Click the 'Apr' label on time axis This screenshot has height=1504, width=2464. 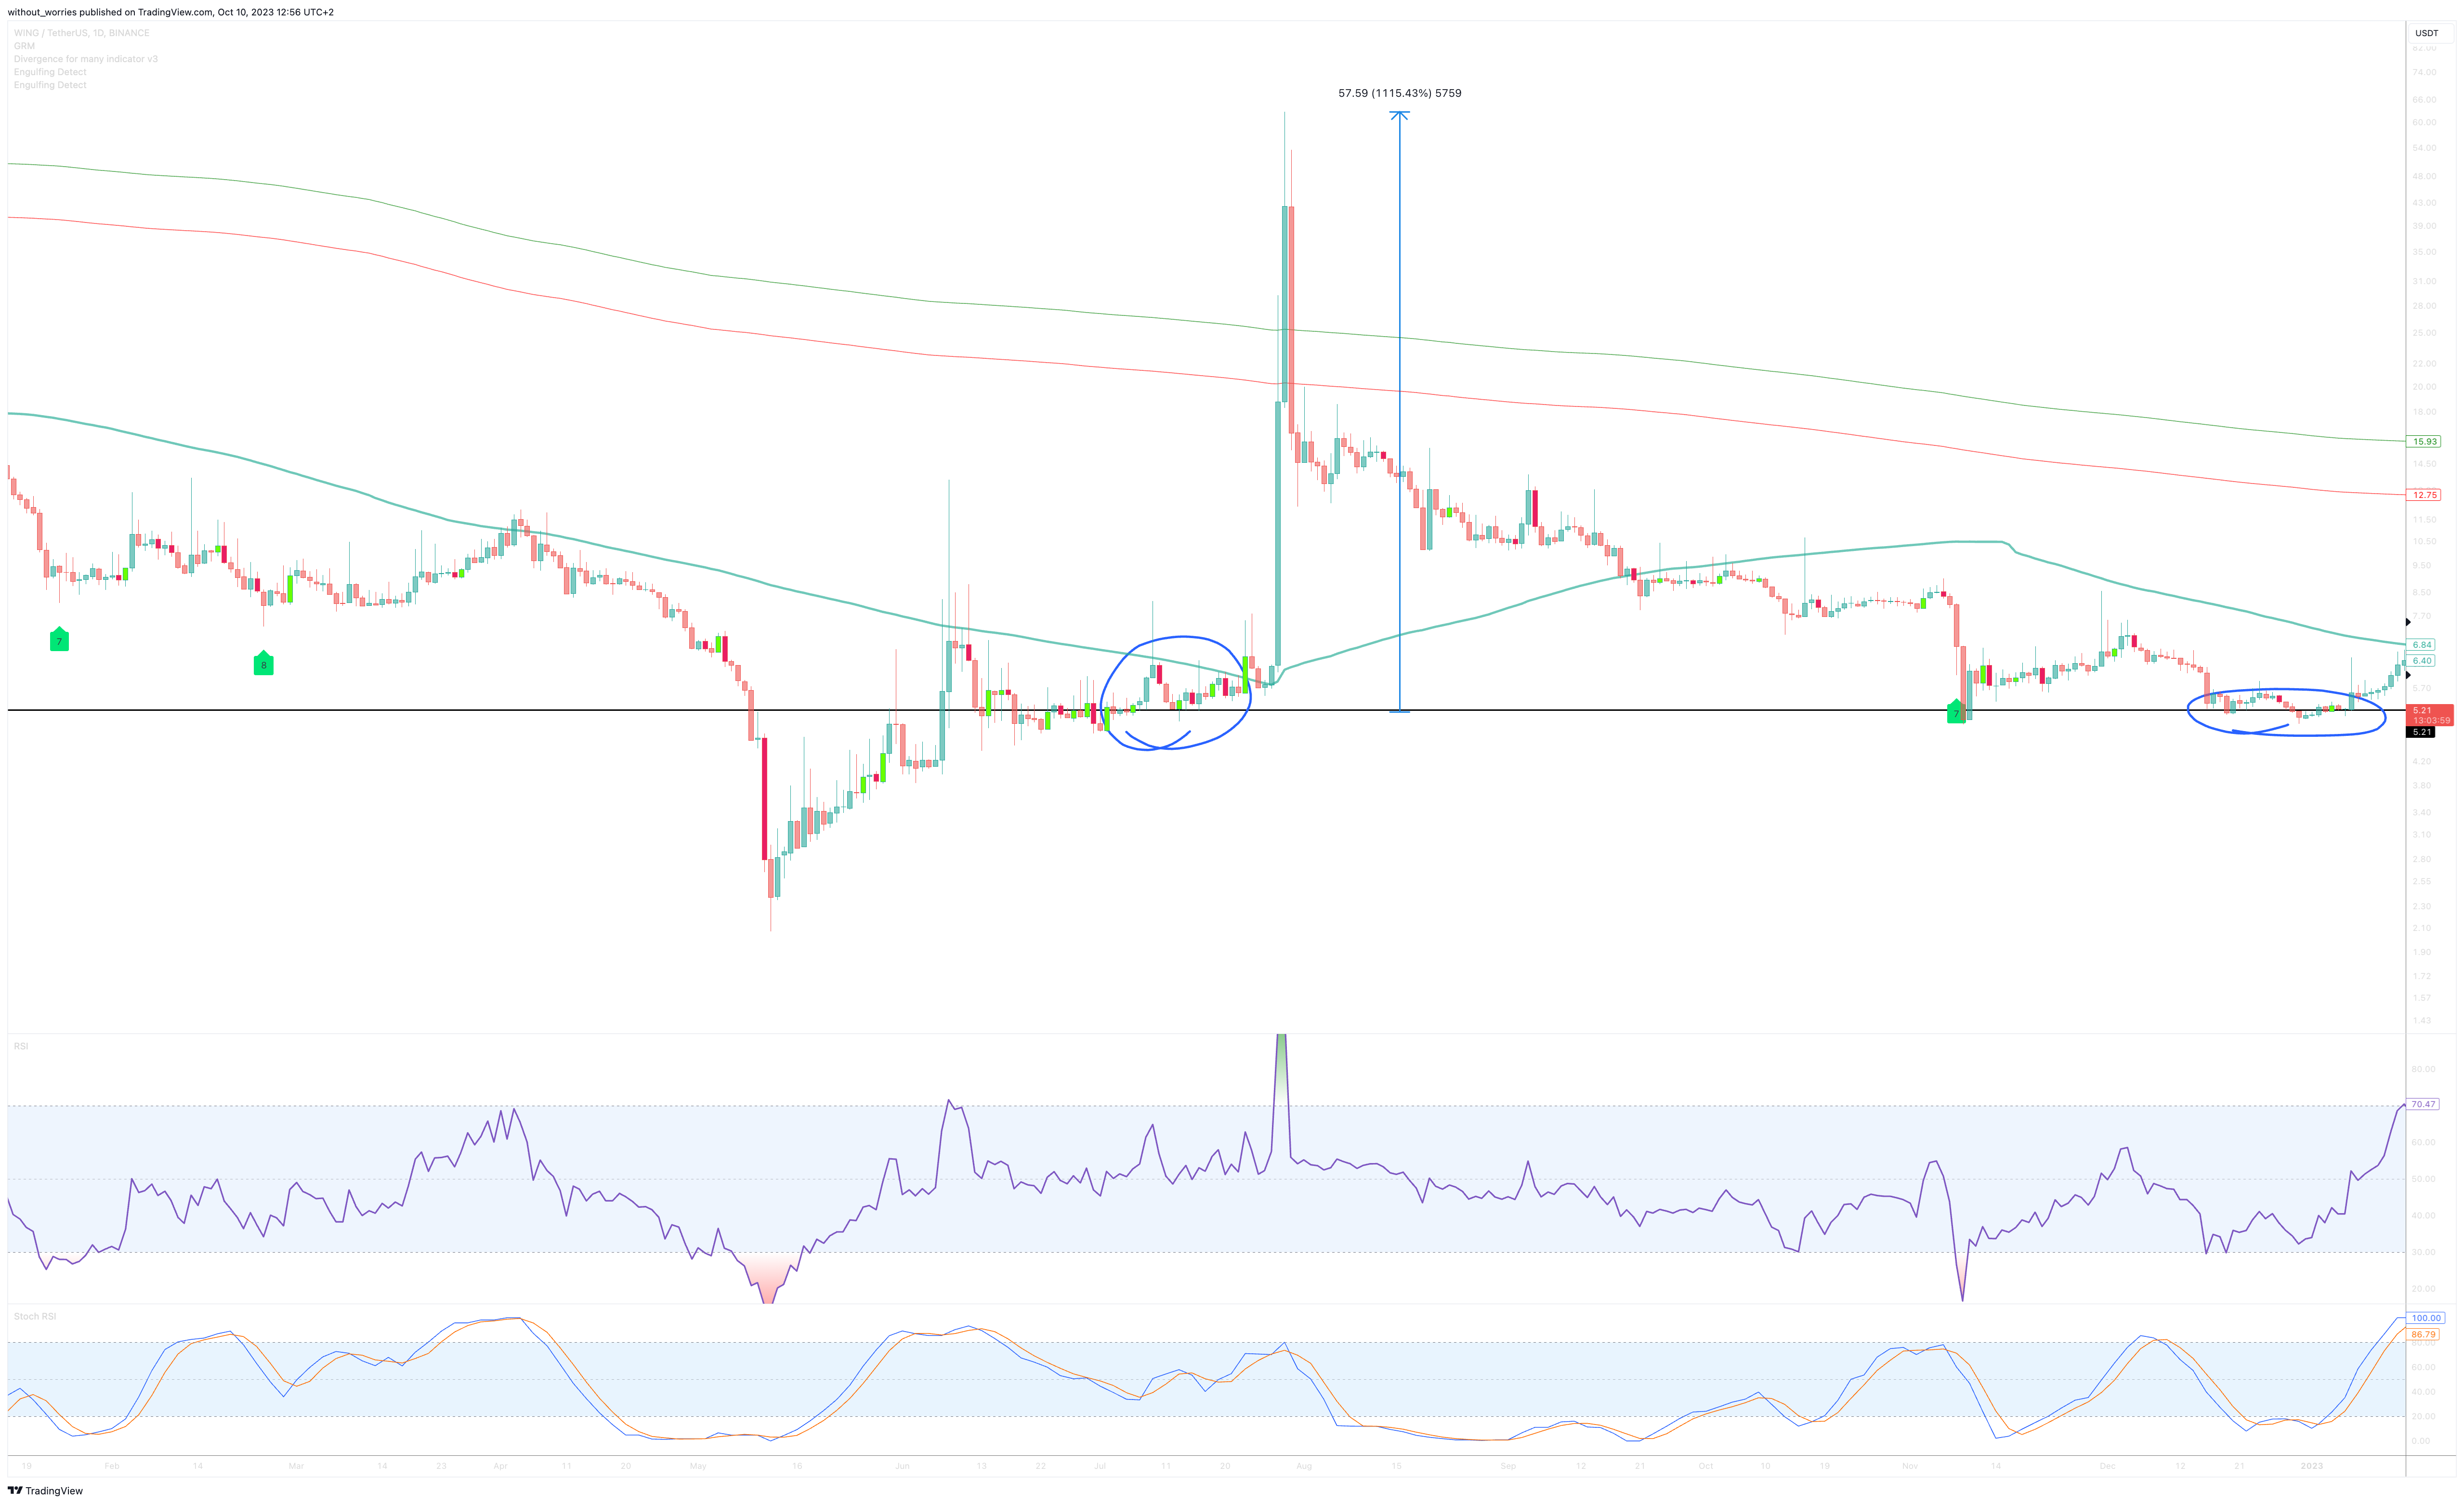tap(501, 1466)
